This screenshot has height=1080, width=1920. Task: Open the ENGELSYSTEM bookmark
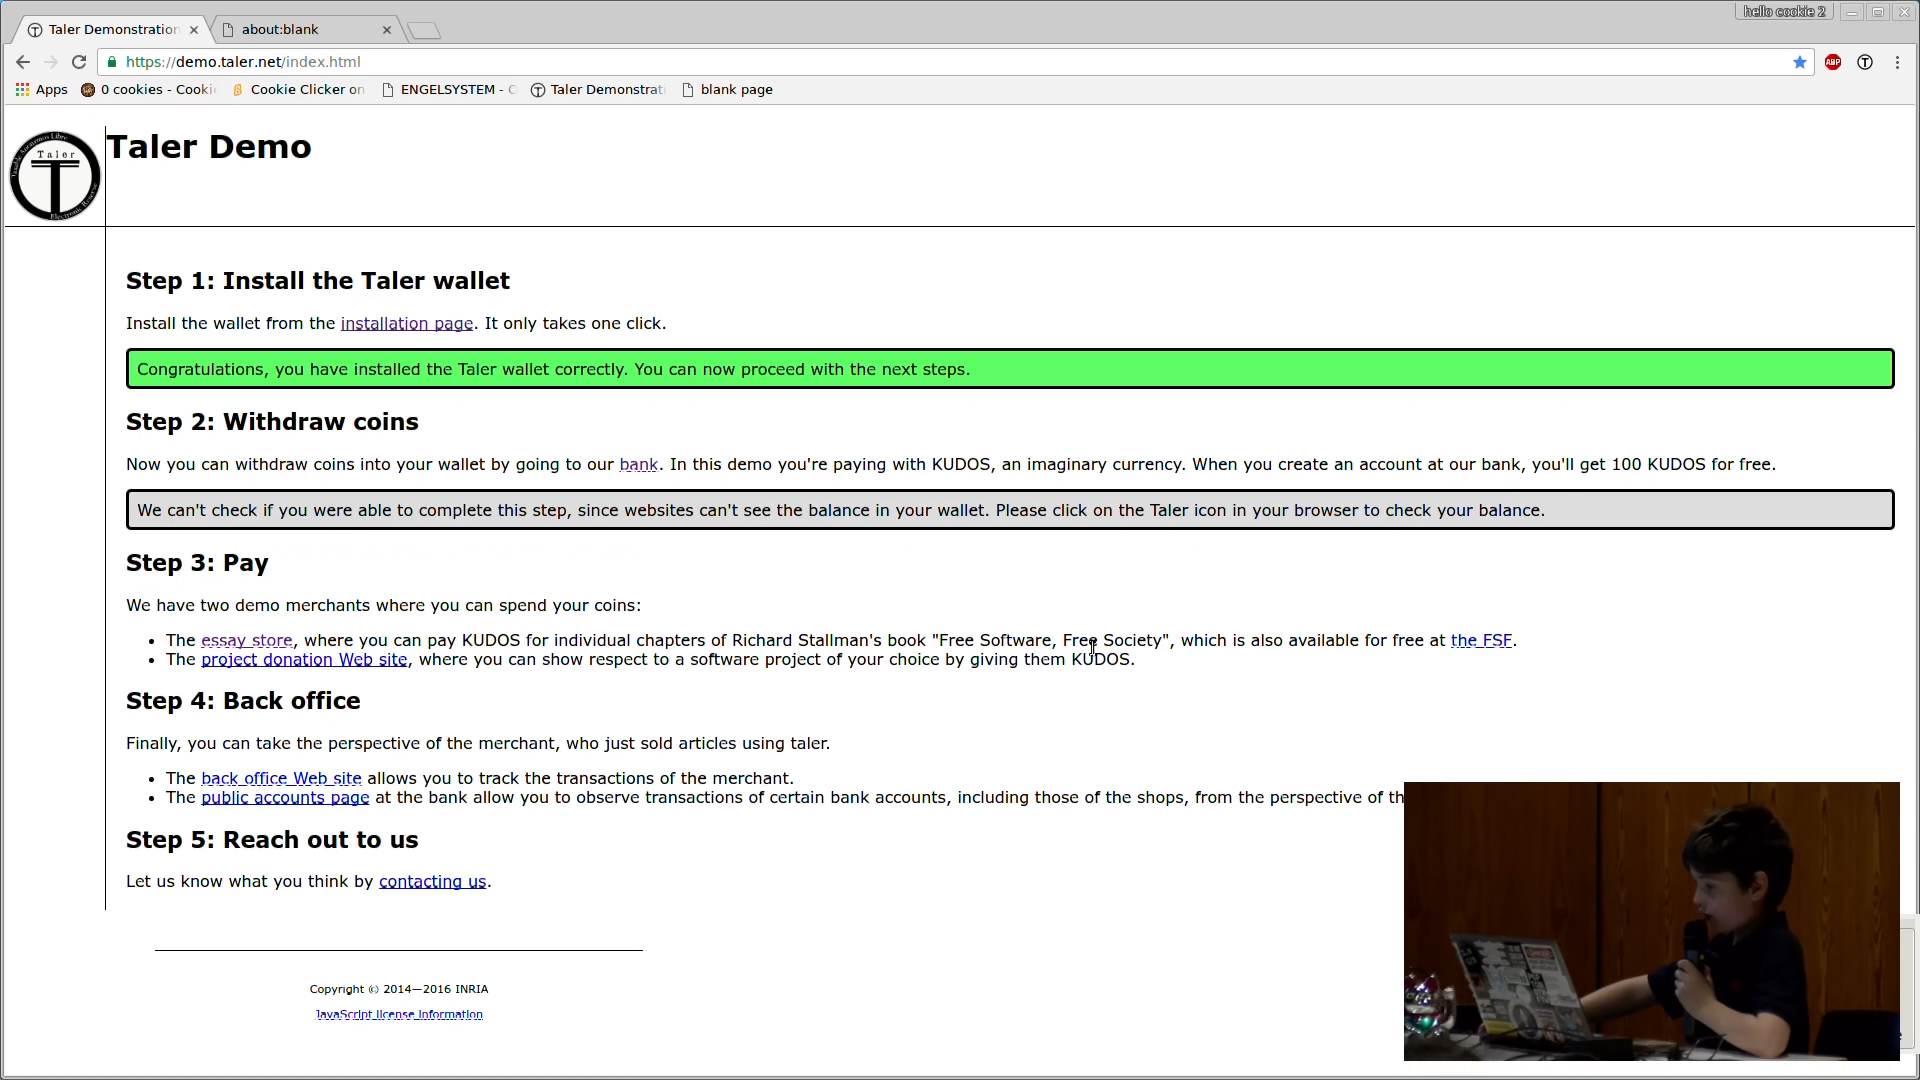[x=449, y=90]
